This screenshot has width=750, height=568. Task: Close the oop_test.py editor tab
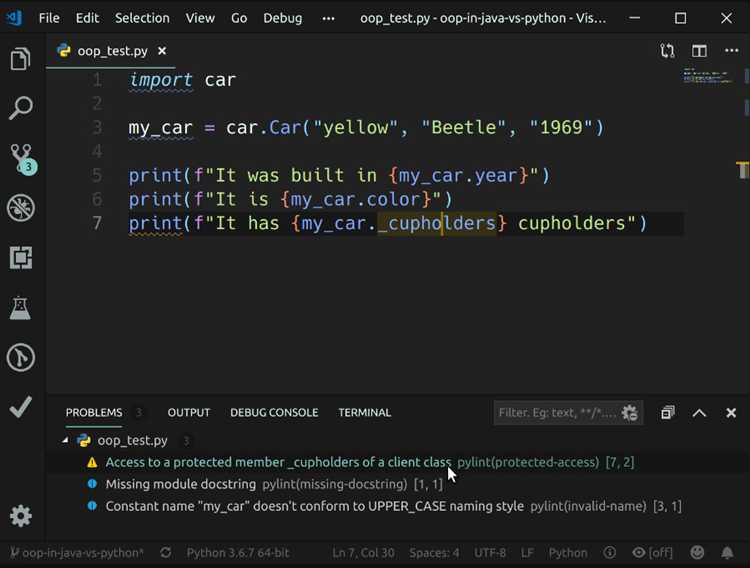[x=162, y=51]
